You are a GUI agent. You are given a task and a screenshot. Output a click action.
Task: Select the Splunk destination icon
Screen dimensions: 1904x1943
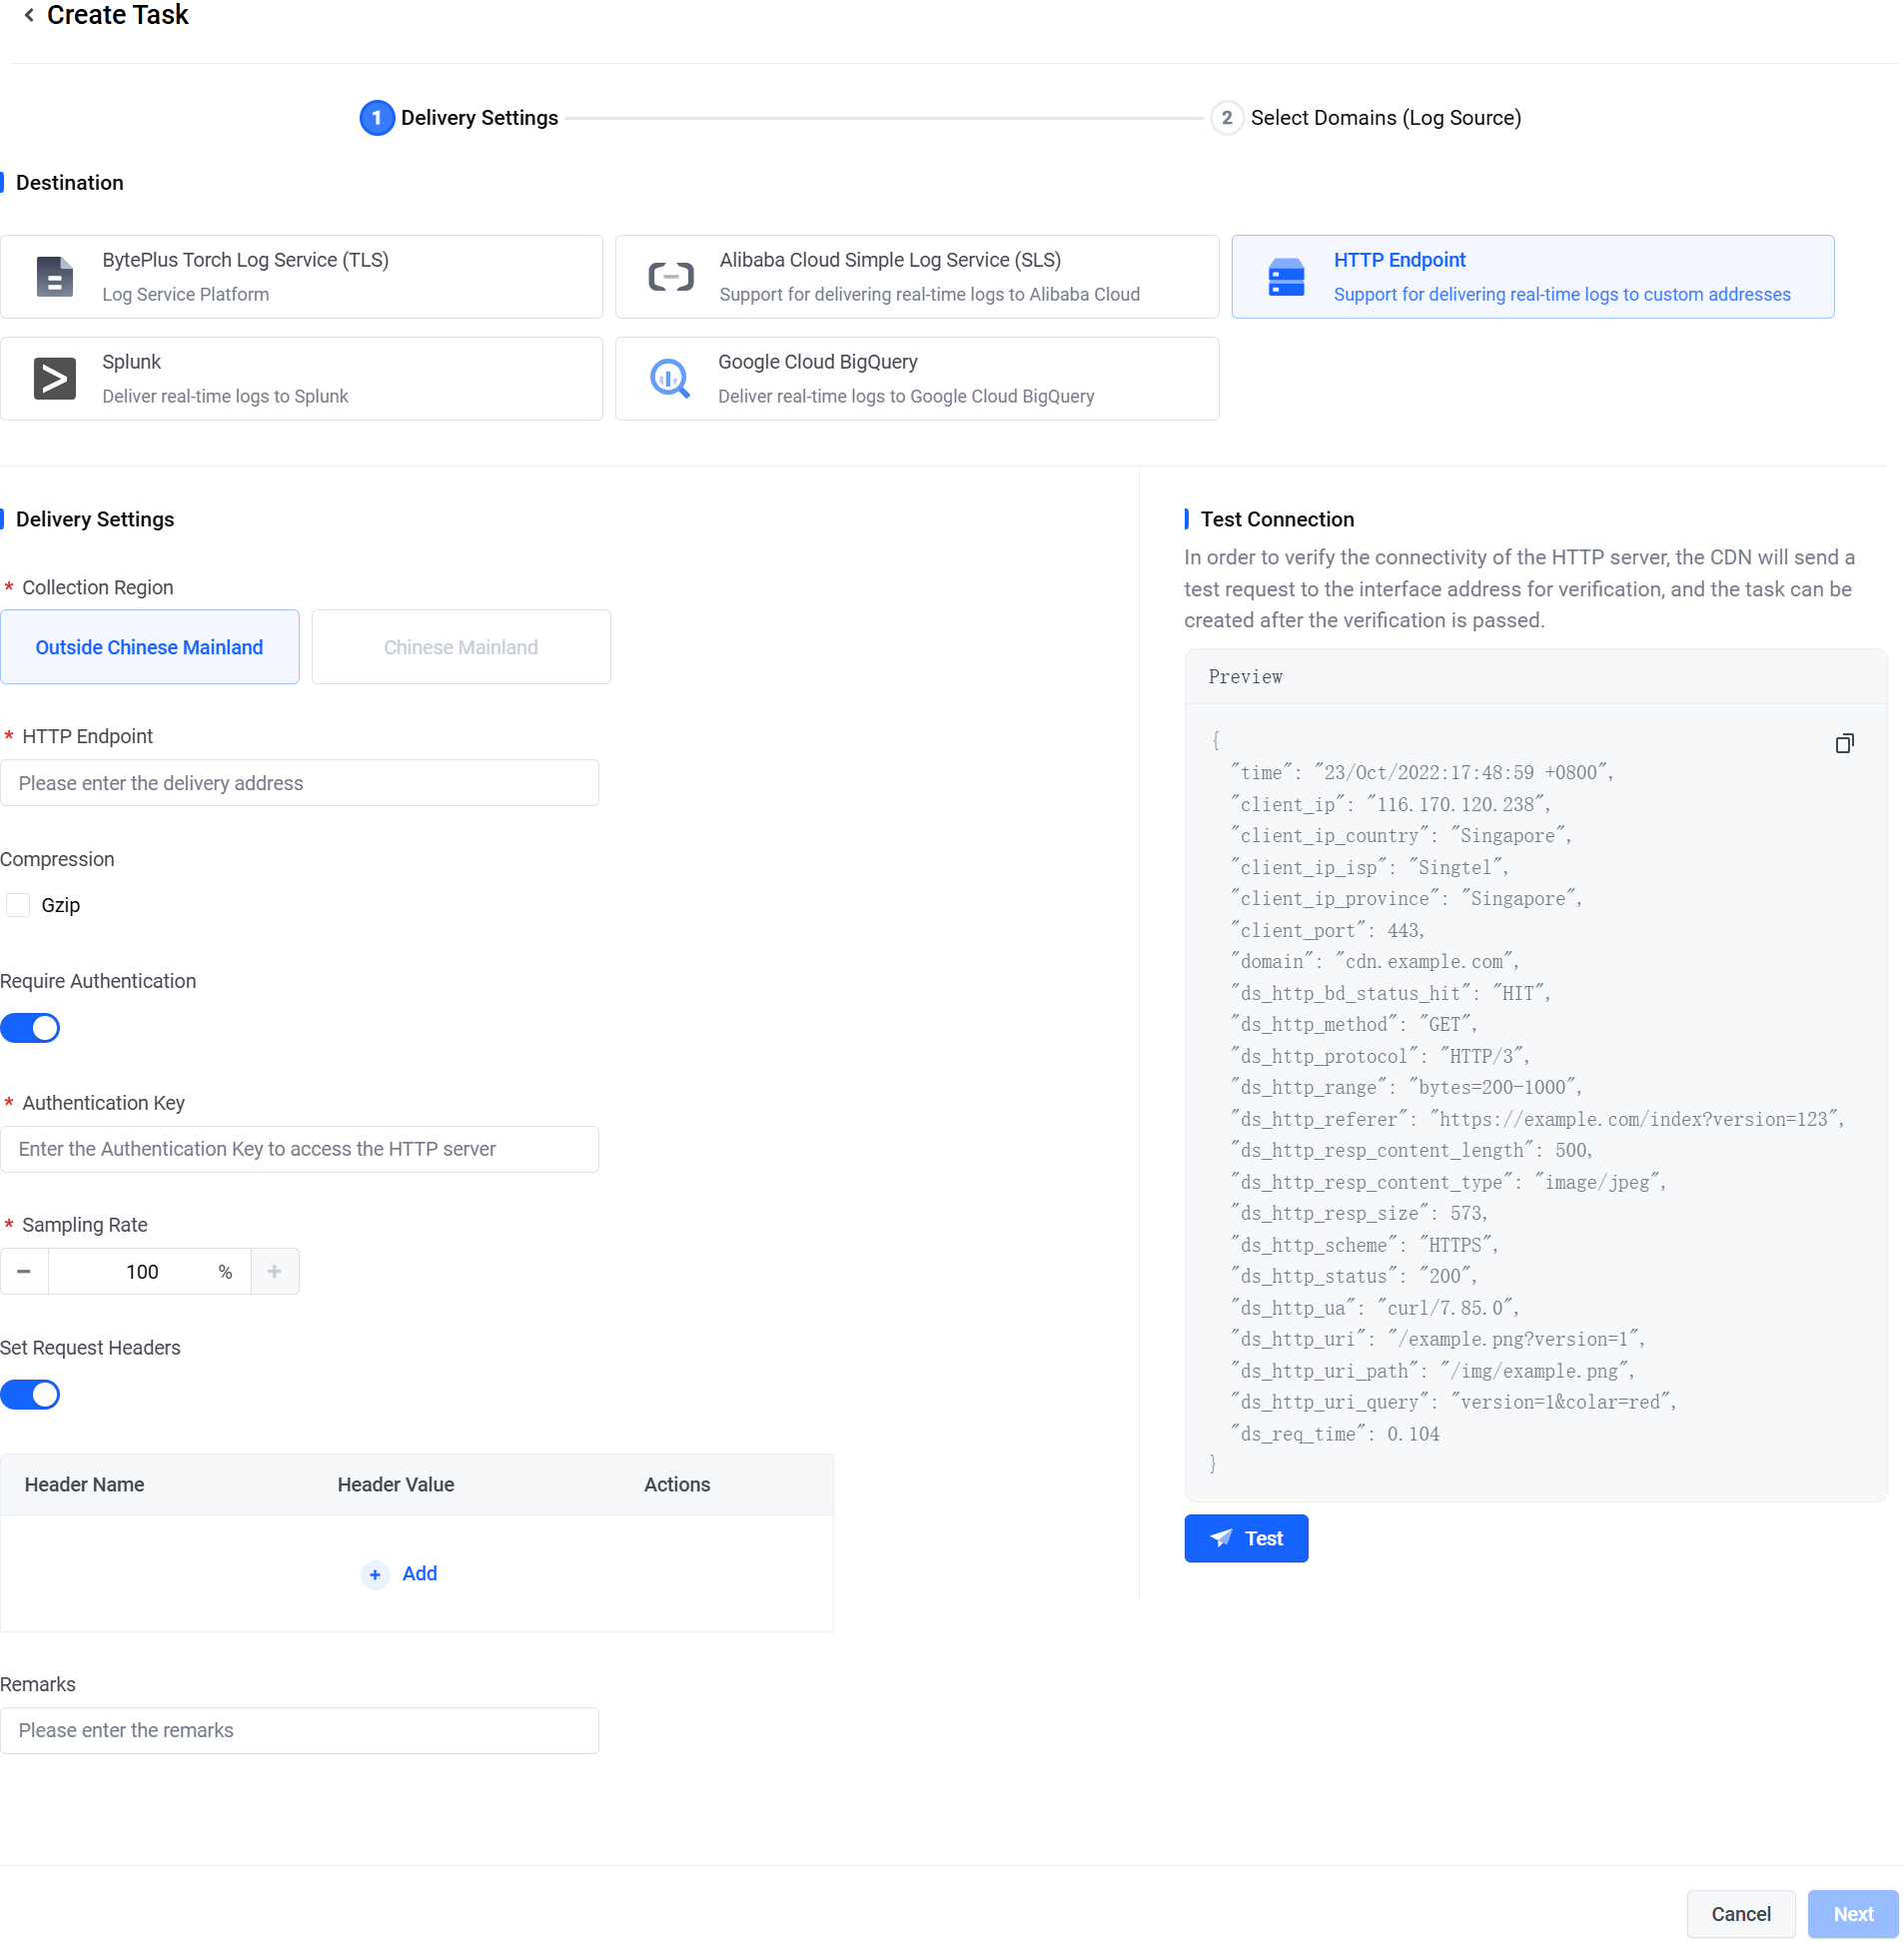point(54,379)
